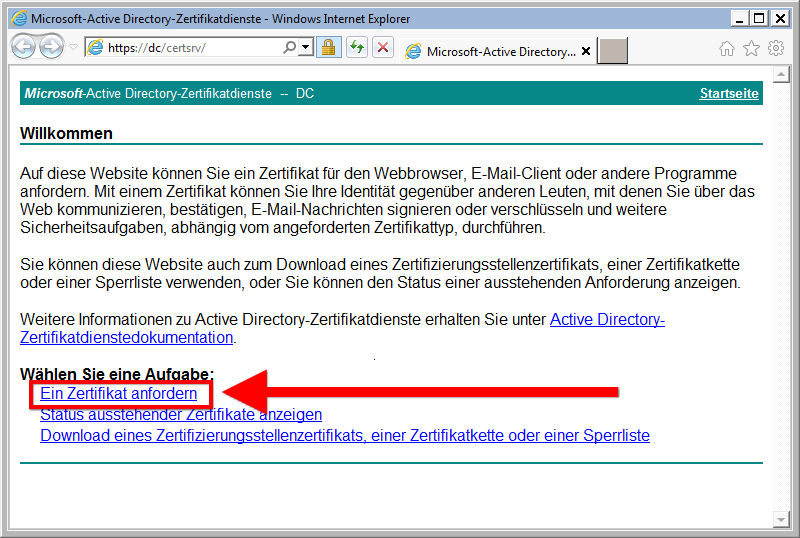The image size is (800, 538).
Task: Expand the recent pages dropdown beside Forward
Action: (x=73, y=48)
